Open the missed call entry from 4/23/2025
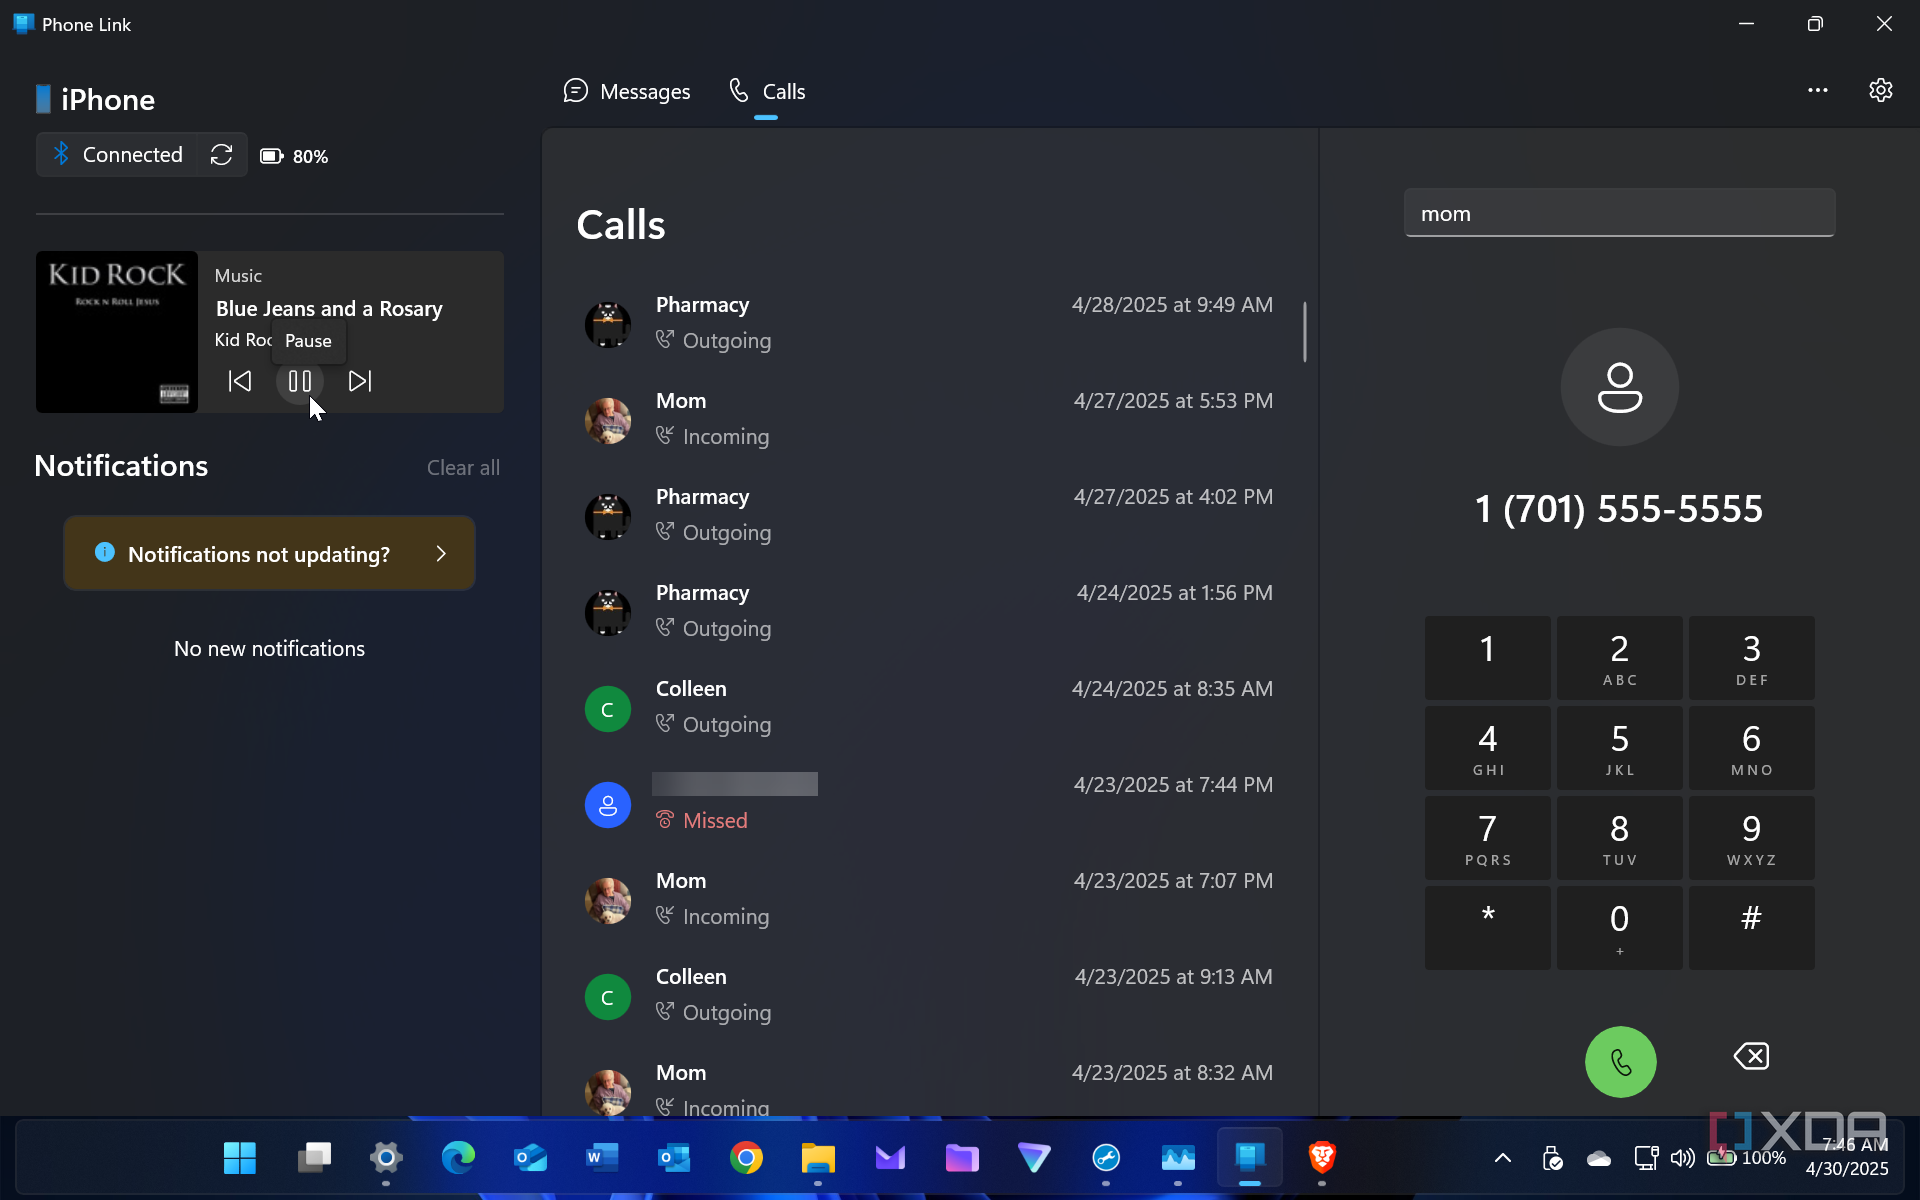1920x1200 pixels. coord(929,805)
